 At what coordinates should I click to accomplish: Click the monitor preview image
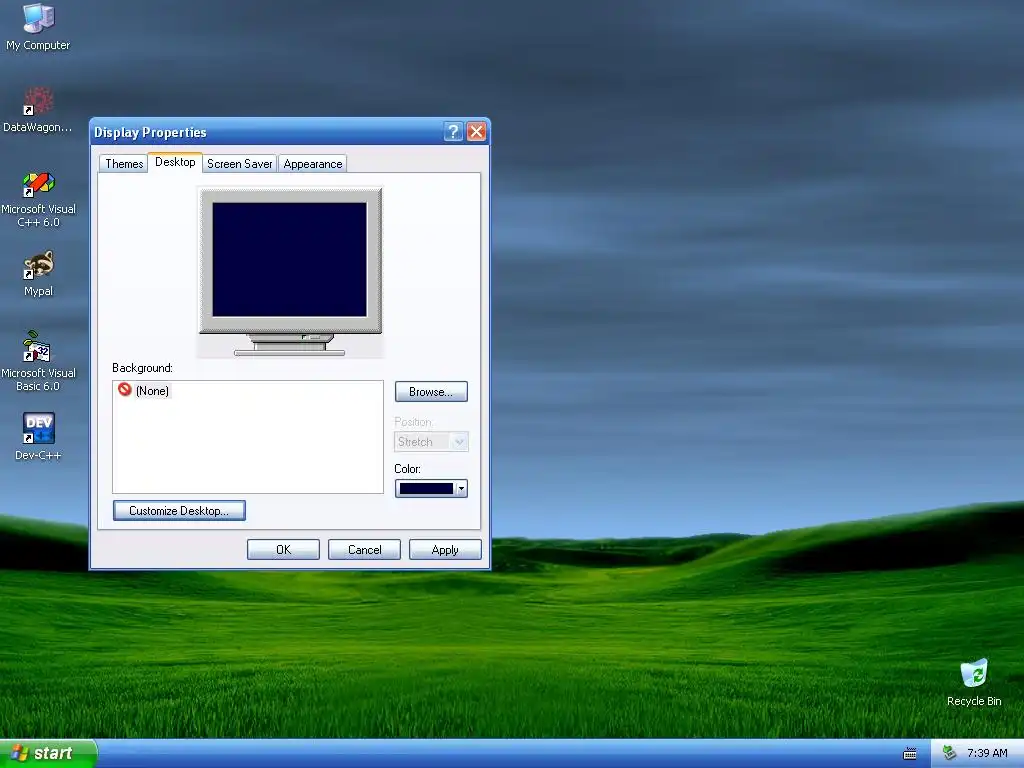291,272
